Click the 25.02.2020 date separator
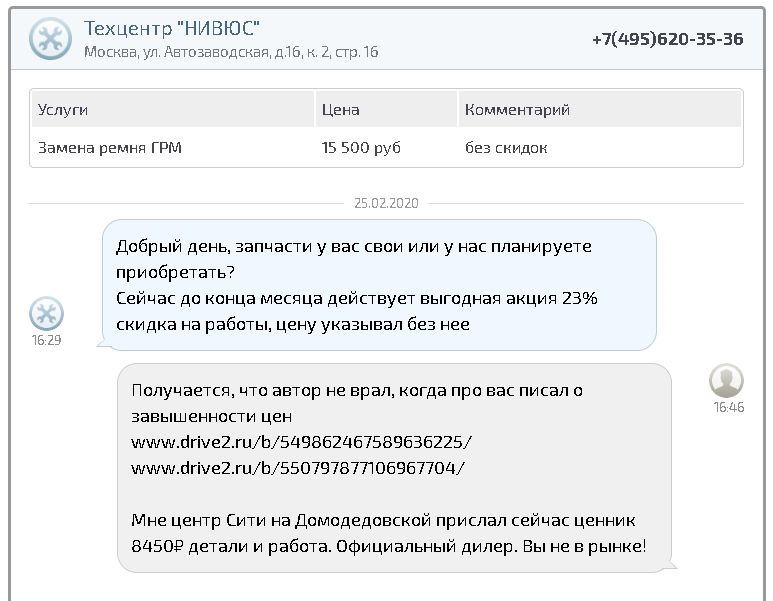773x601 pixels. 386,203
